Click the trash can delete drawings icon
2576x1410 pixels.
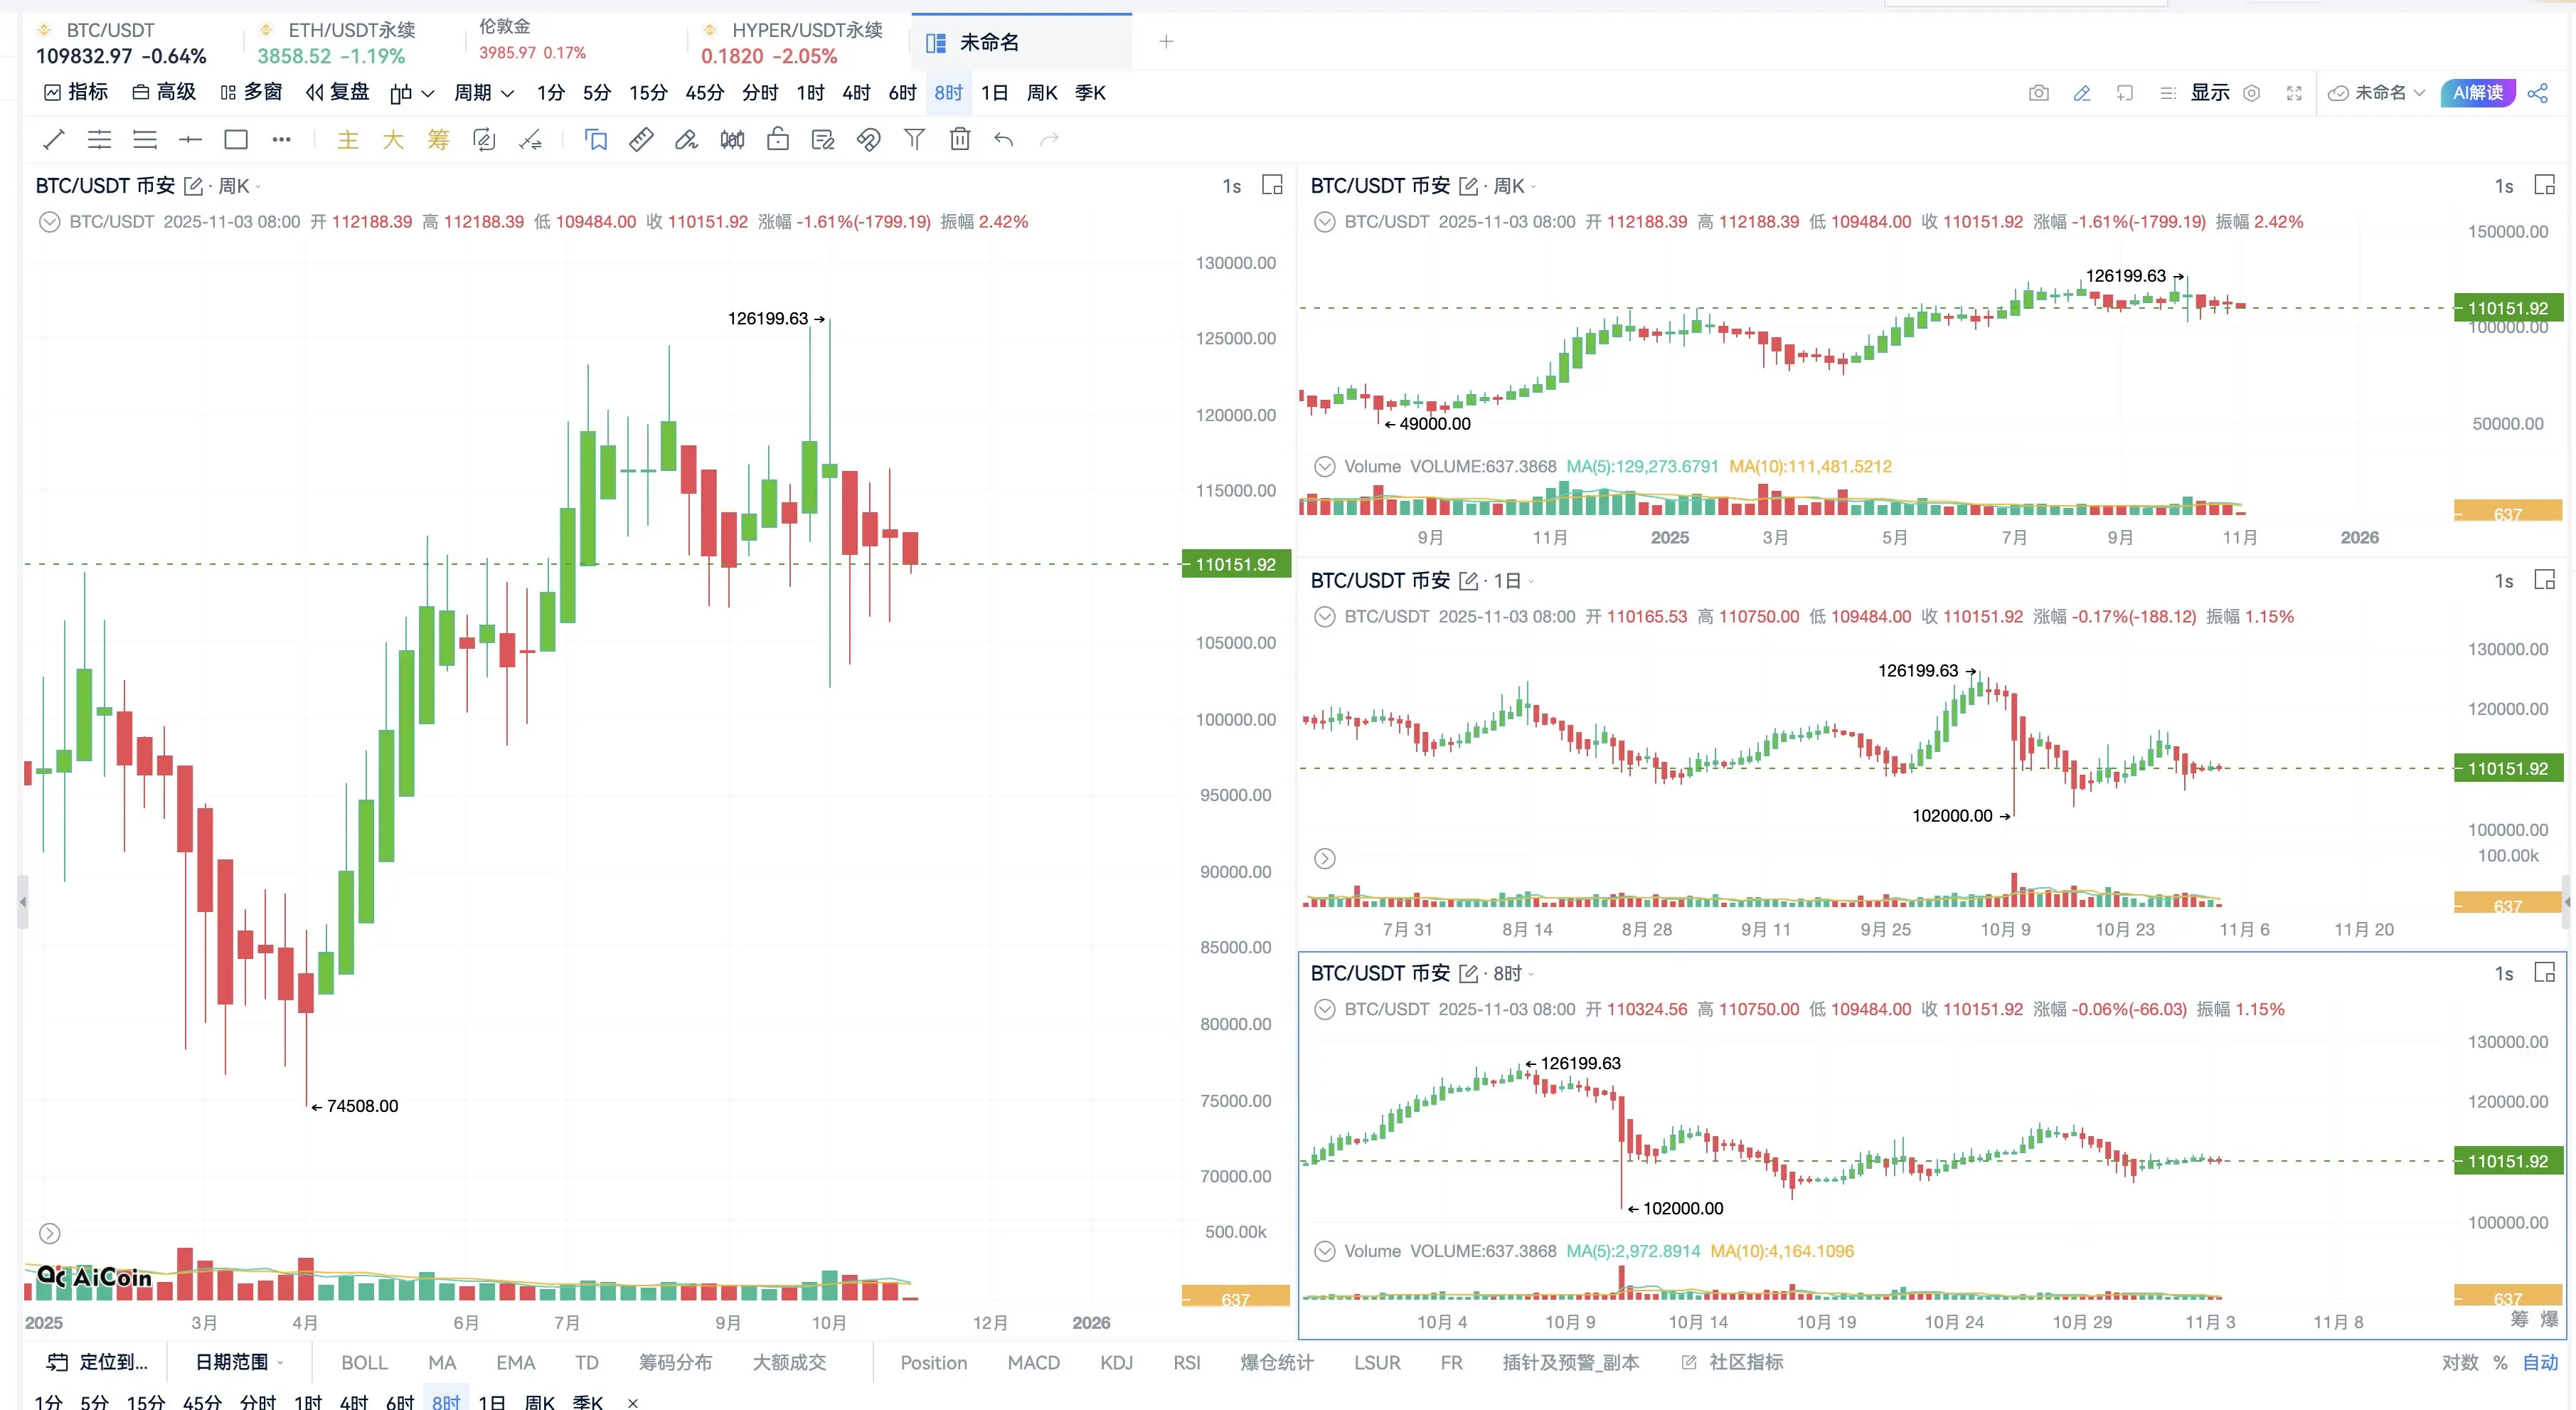point(959,140)
